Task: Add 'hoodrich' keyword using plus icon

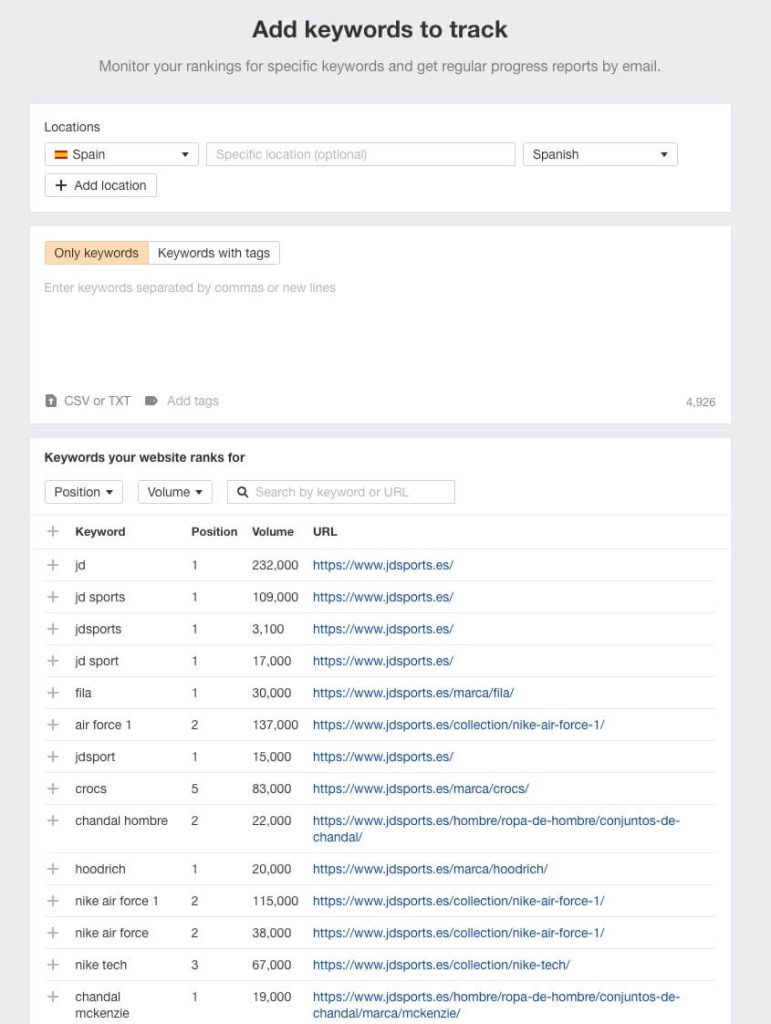Action: point(53,869)
